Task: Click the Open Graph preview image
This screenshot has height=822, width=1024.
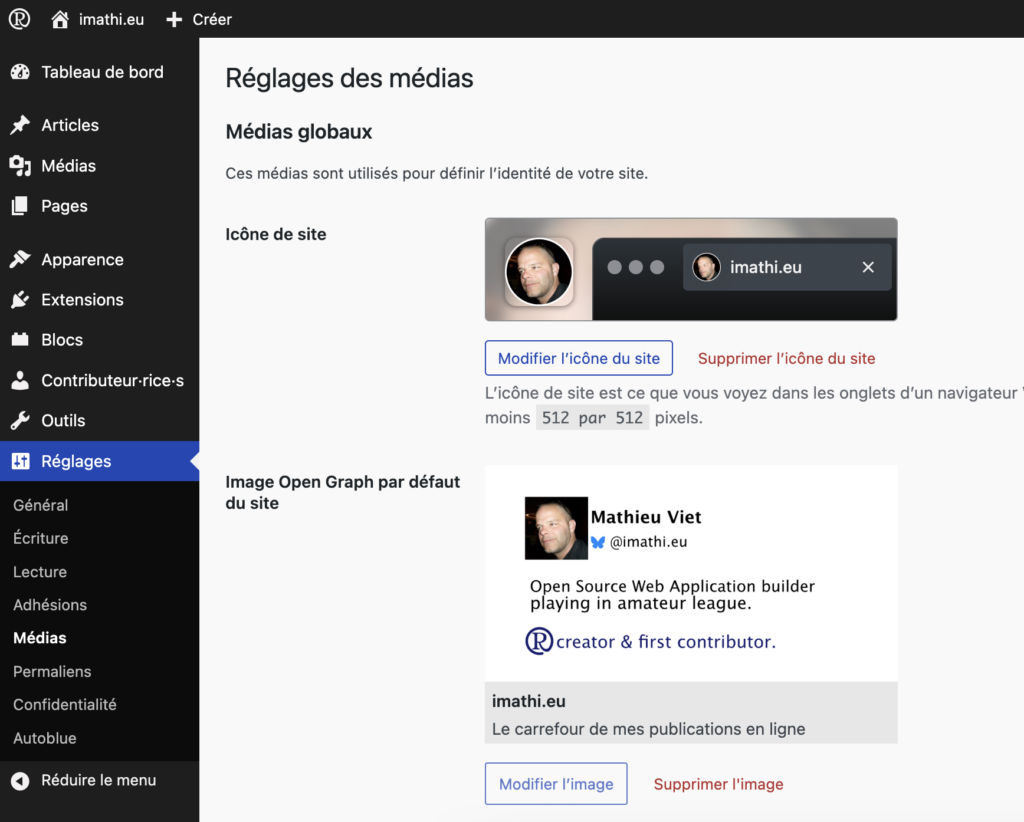Action: pos(690,573)
